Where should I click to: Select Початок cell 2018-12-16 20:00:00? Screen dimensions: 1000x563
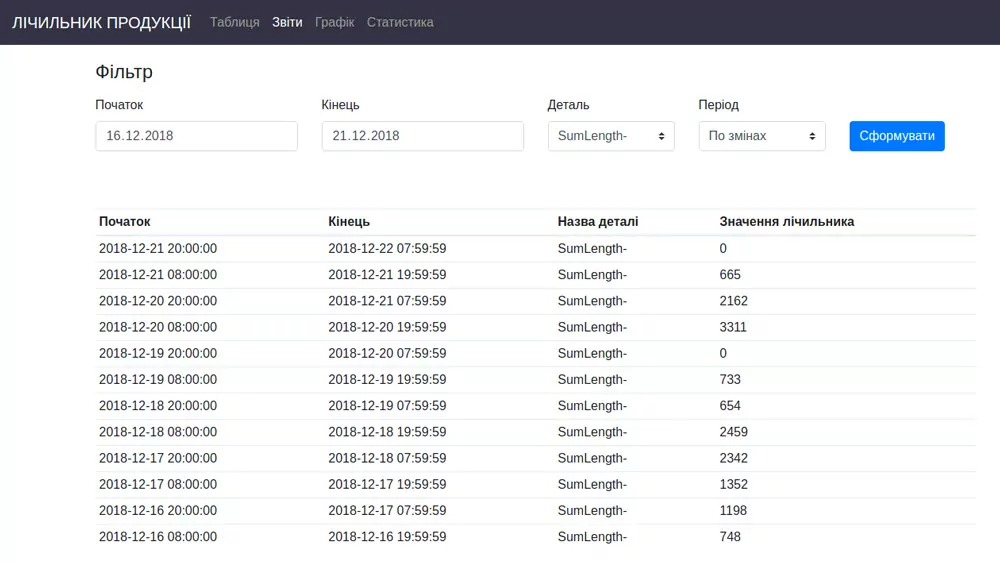coord(158,510)
